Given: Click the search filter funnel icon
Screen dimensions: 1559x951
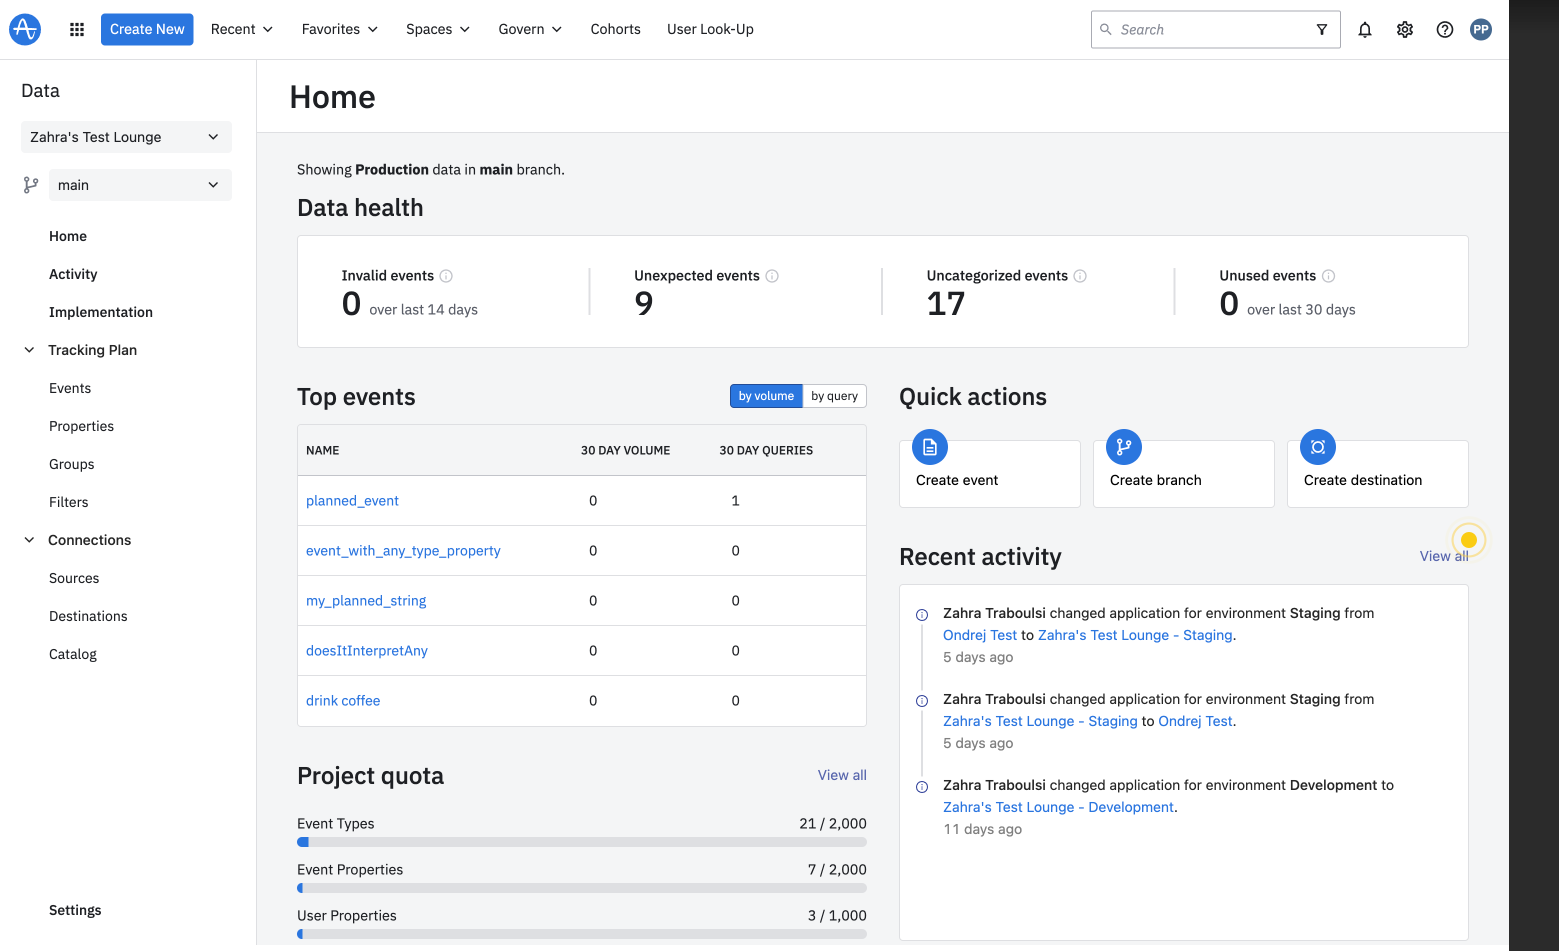Looking at the screenshot, I should click(x=1322, y=30).
